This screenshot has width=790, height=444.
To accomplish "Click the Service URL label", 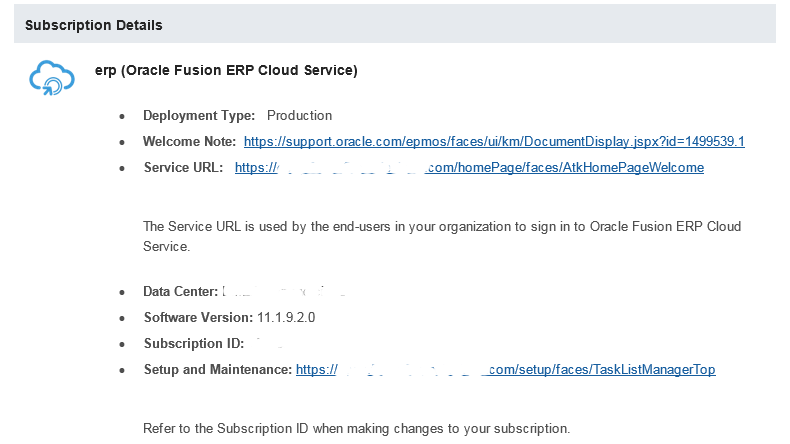I will coord(183,167).
